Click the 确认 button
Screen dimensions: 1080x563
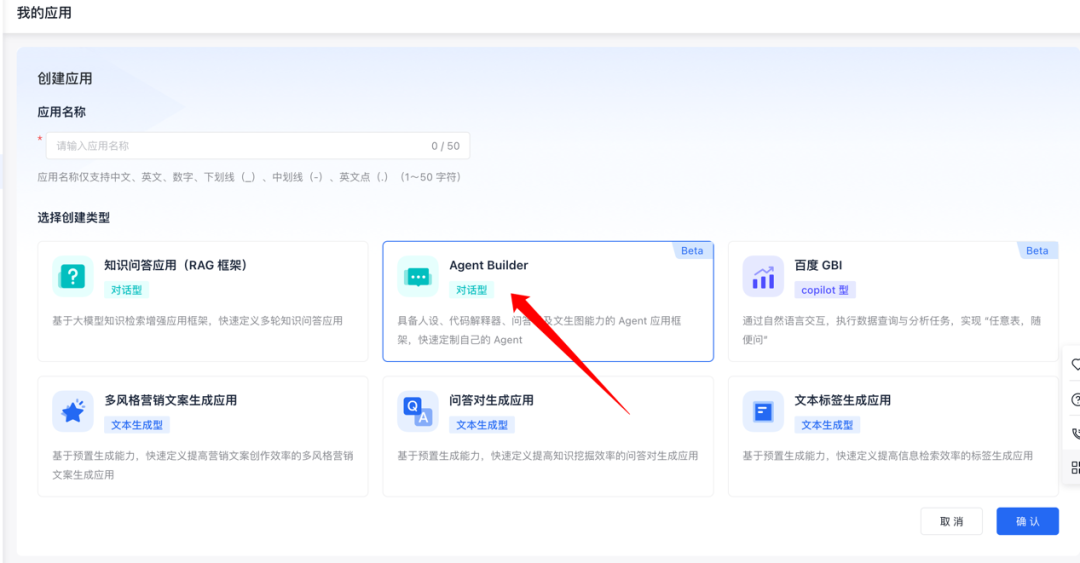(x=1027, y=522)
